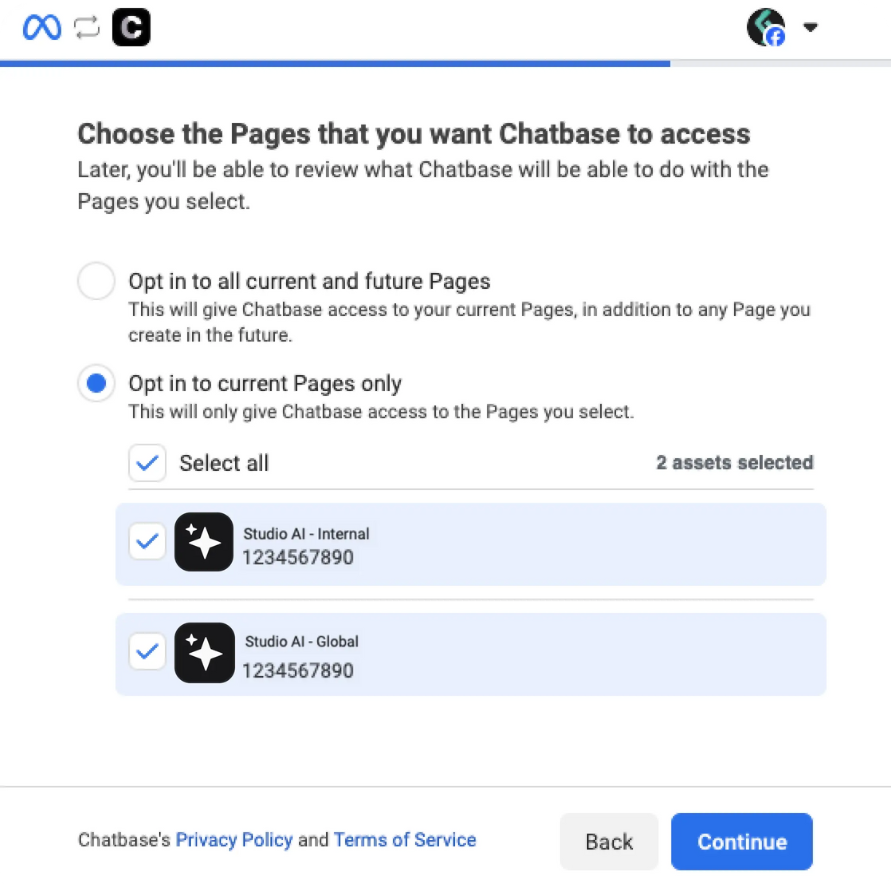Click the Studio AI - Global sparkle icon
Screen dimensions: 891x885
[204, 653]
